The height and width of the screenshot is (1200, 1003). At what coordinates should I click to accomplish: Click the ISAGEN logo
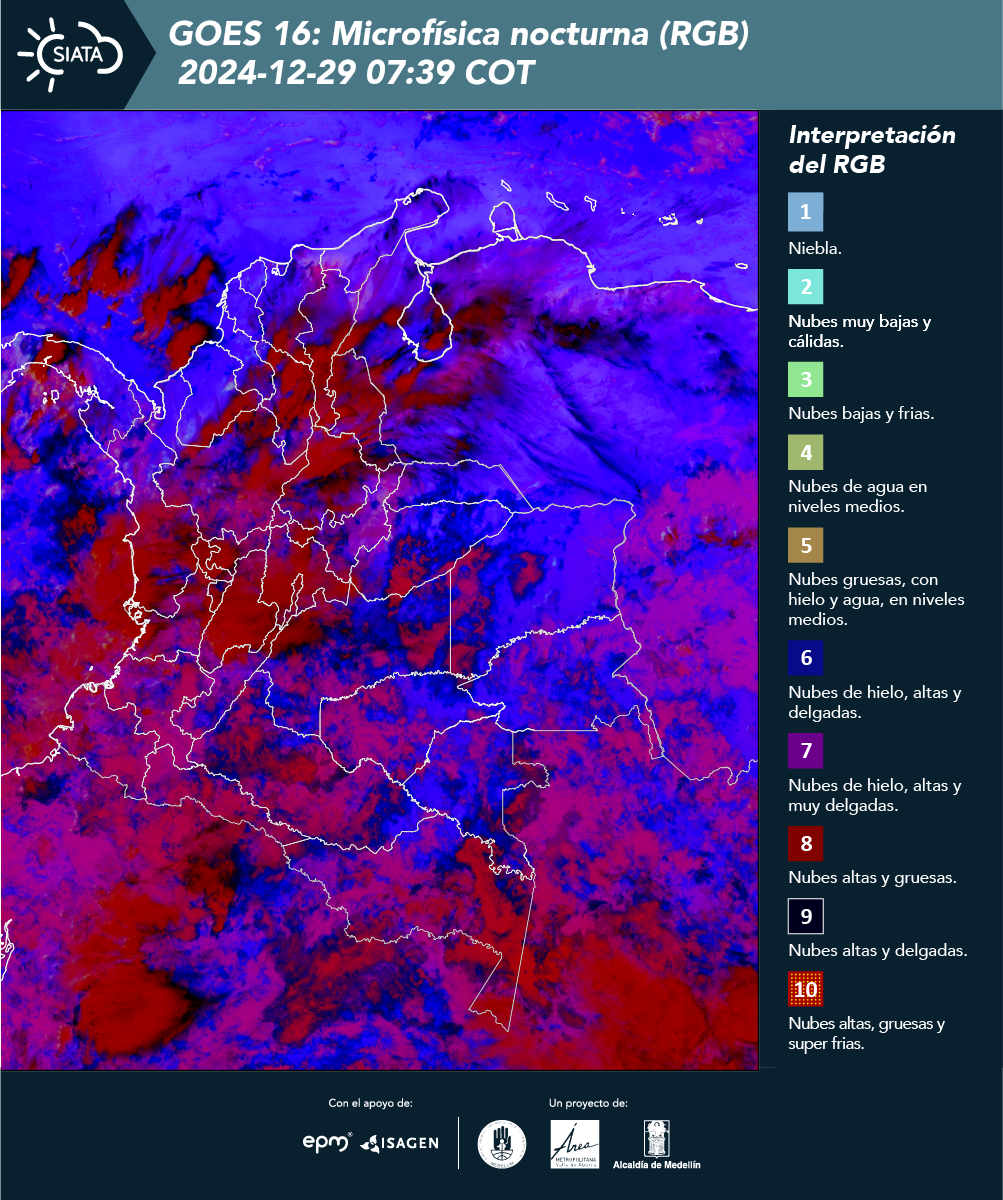pos(399,1142)
